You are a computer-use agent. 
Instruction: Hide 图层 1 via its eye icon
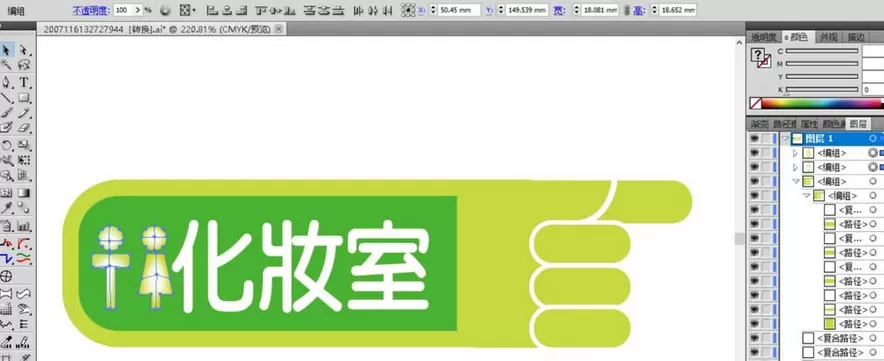[754, 138]
